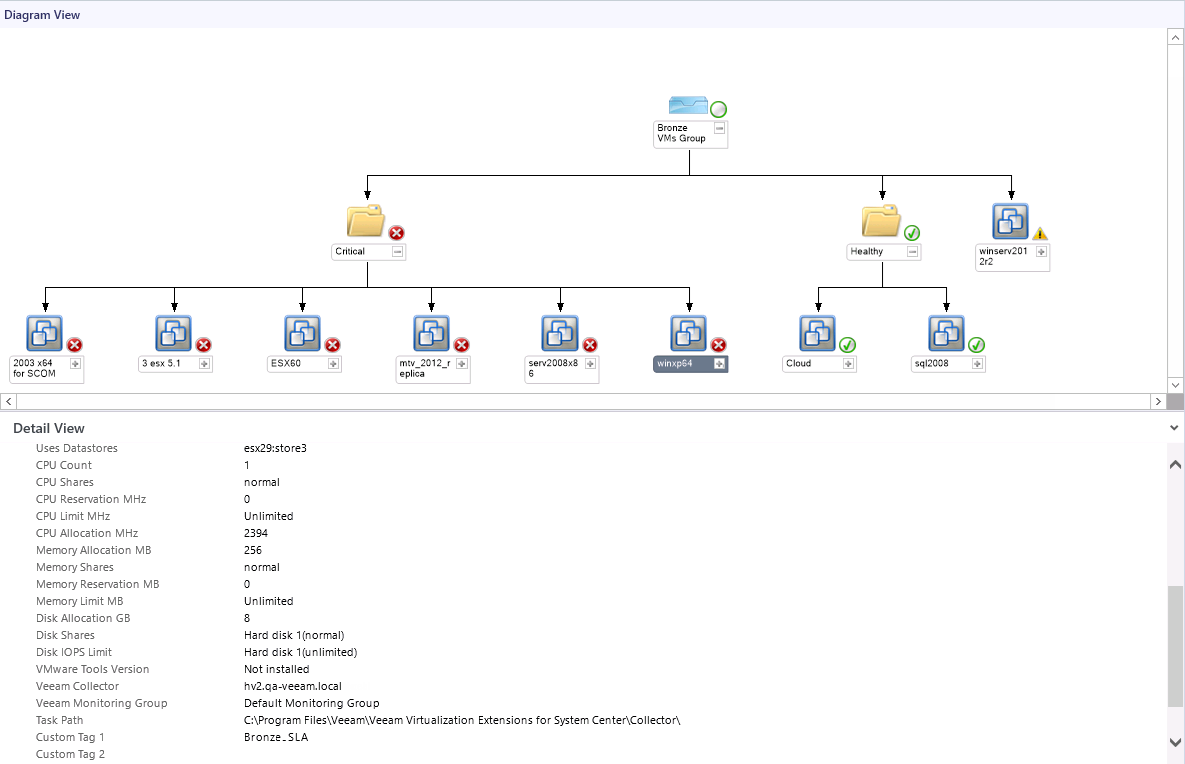
Task: Expand the sql2008 node
Action: (977, 363)
